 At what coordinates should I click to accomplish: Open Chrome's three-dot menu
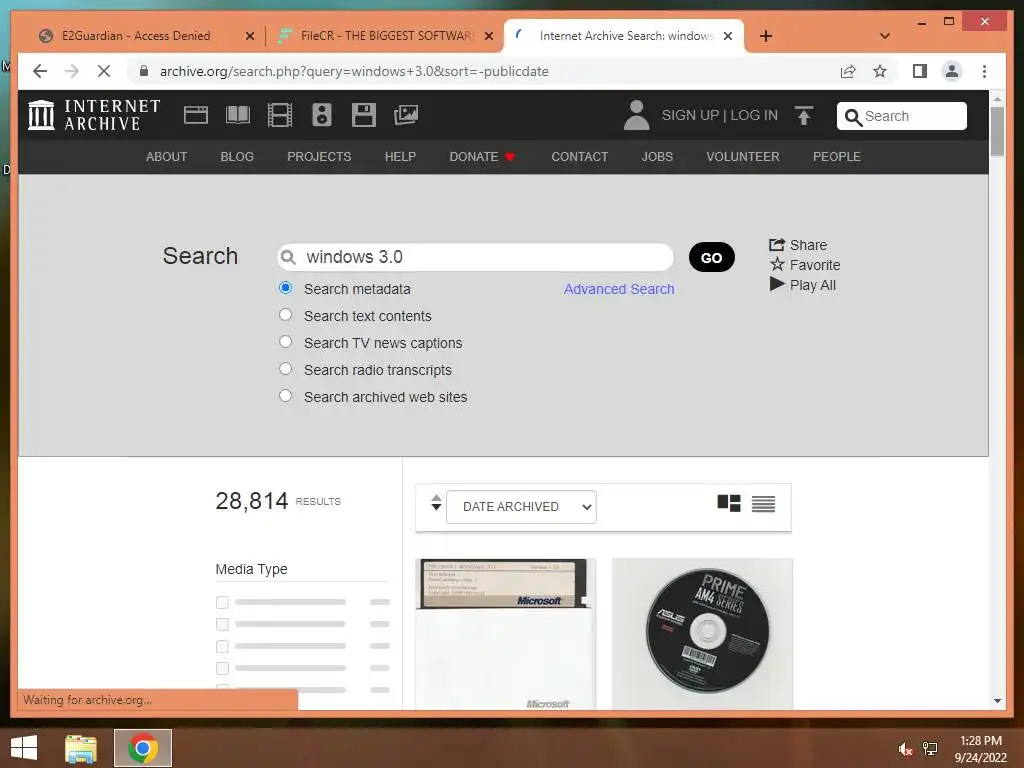click(984, 71)
